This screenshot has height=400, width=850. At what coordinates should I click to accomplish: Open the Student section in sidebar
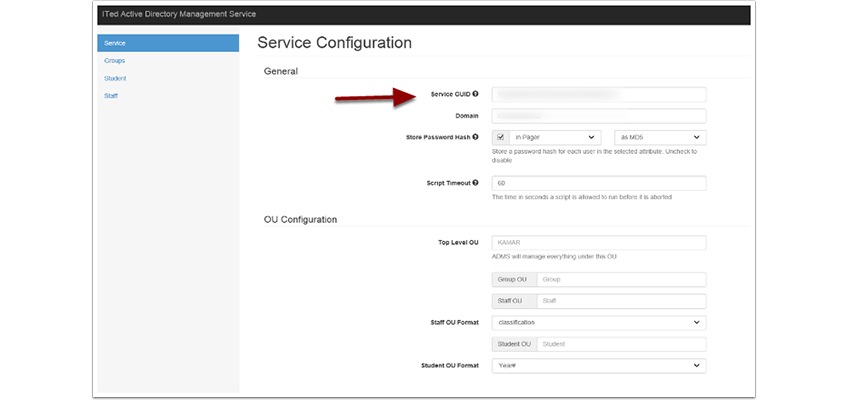[x=115, y=79]
